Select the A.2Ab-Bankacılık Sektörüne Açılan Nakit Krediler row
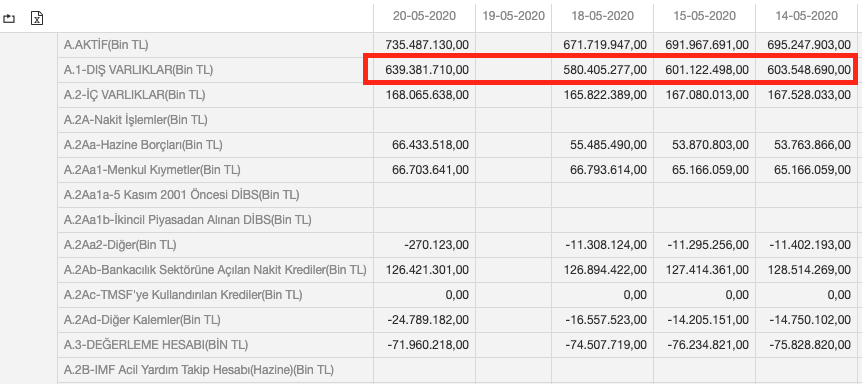This screenshot has width=862, height=388. pos(459,270)
